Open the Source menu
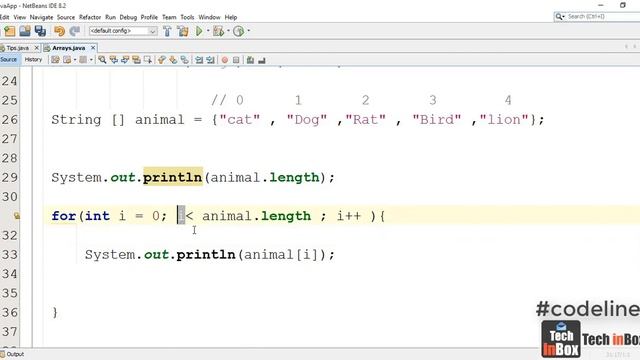 tap(66, 17)
